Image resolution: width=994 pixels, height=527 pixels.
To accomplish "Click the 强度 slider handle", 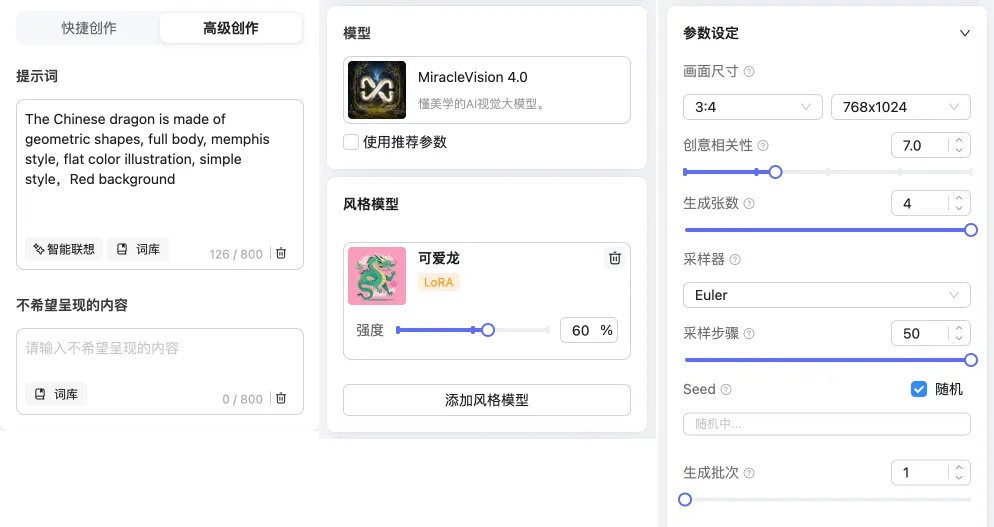I will 488,330.
